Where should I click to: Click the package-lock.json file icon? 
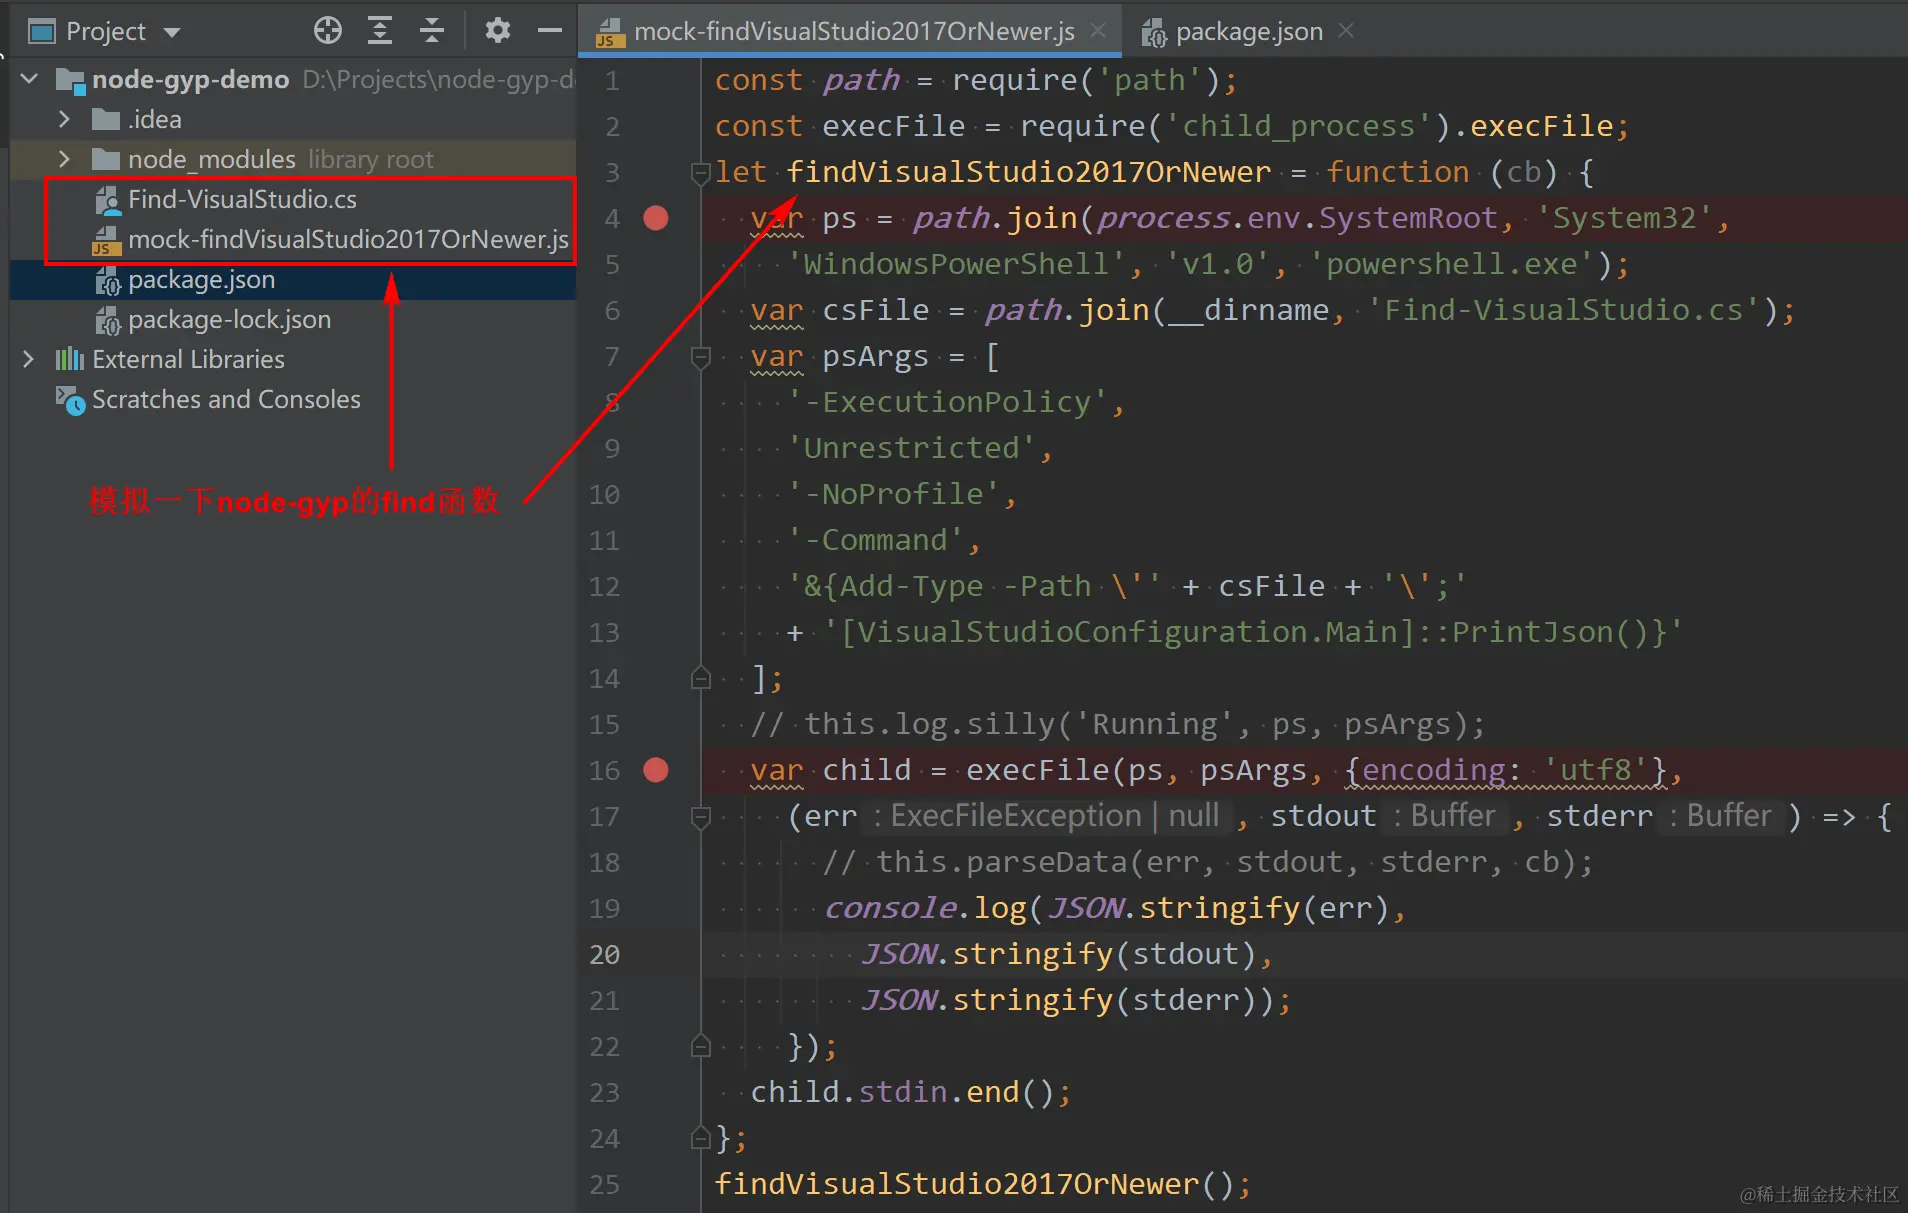pyautogui.click(x=107, y=320)
